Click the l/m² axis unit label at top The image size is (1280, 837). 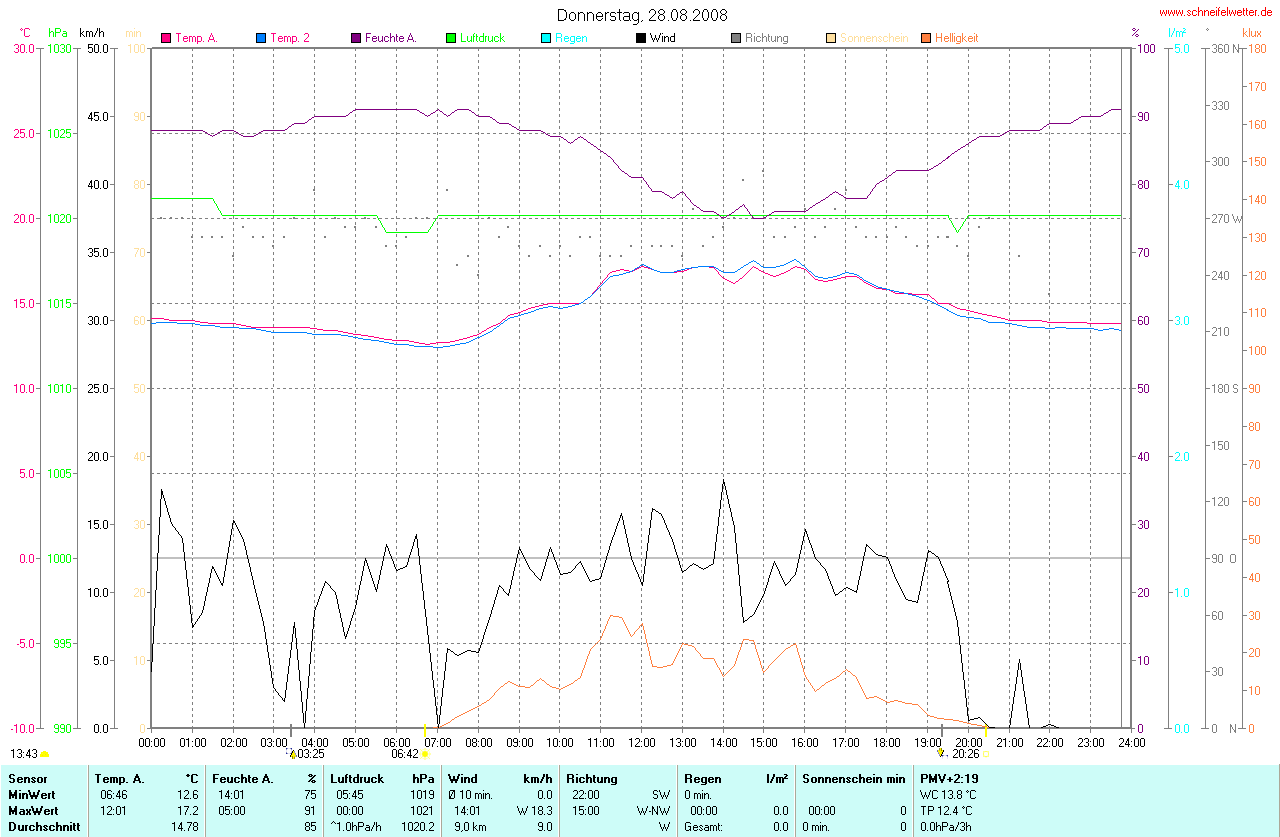pyautogui.click(x=1176, y=33)
